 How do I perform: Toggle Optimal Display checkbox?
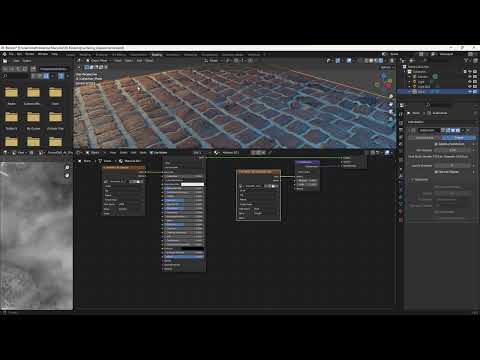(436, 172)
